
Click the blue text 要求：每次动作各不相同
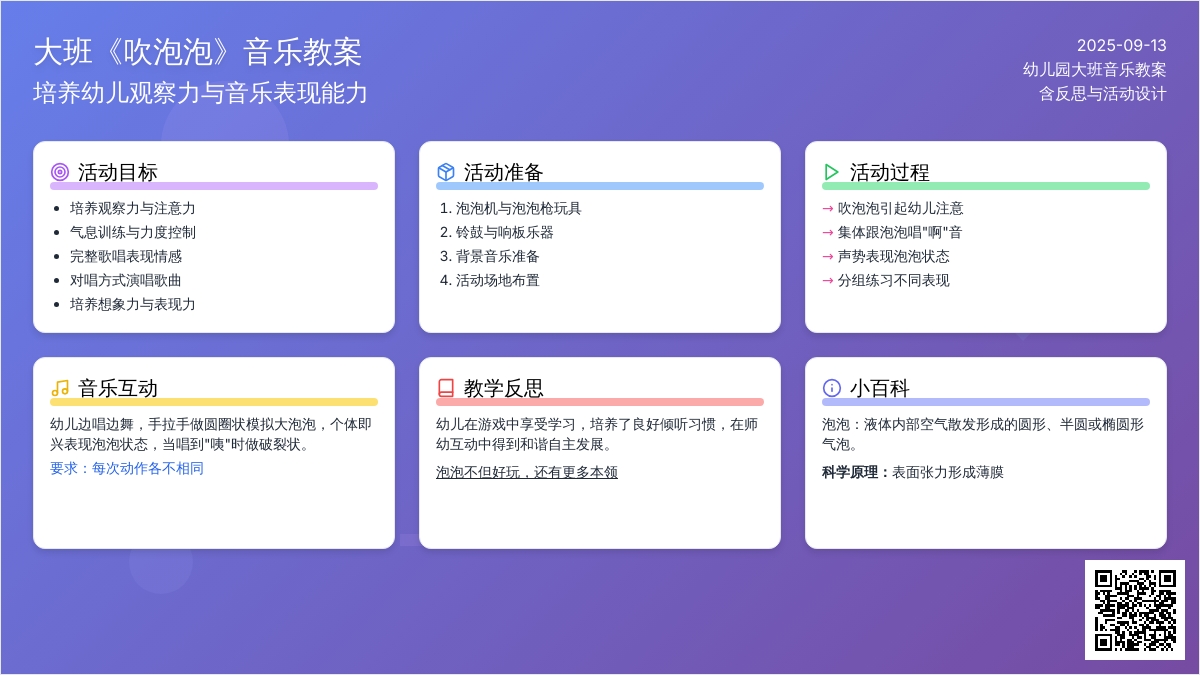pos(127,468)
